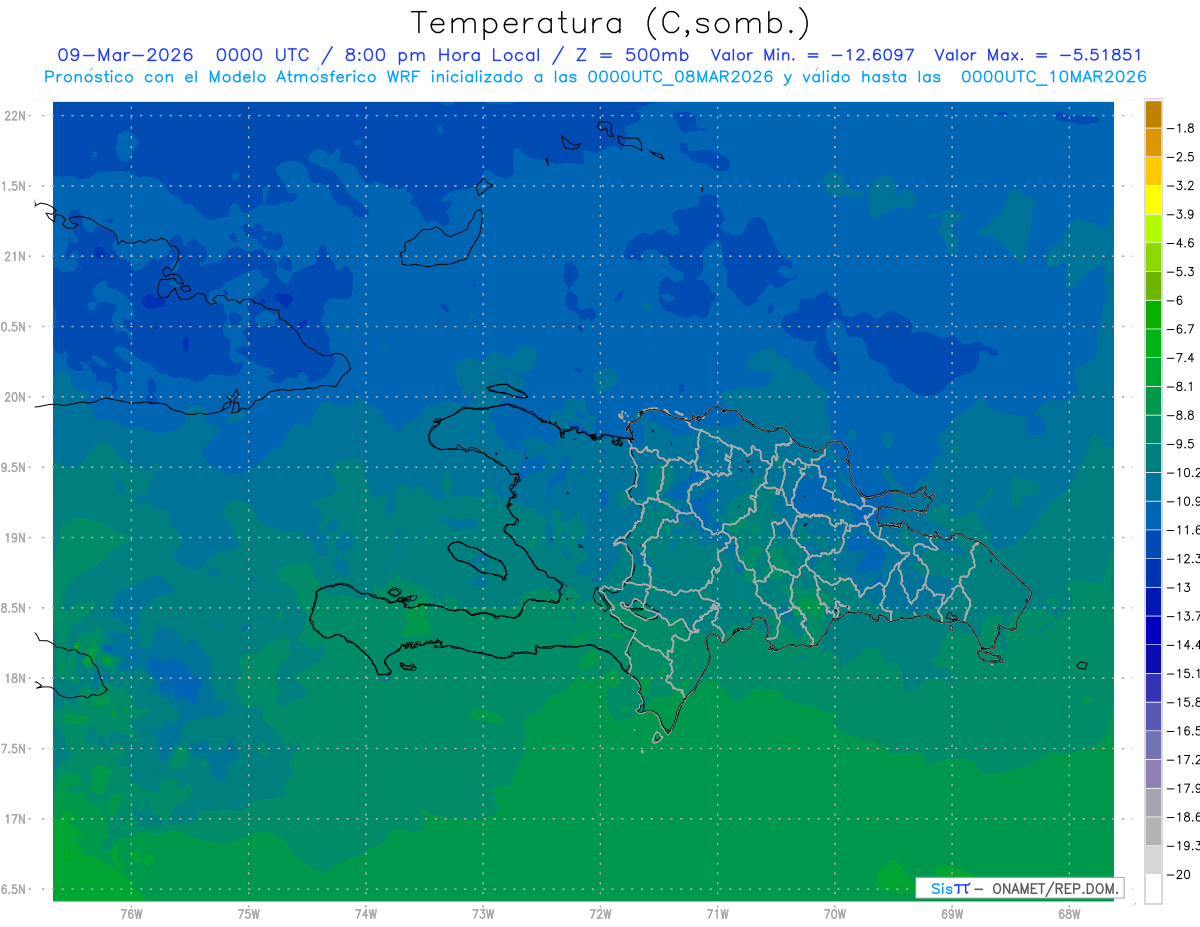This screenshot has height=927, width=1200.
Task: Click the -3.2 value on the color legend
Action: click(x=1182, y=186)
